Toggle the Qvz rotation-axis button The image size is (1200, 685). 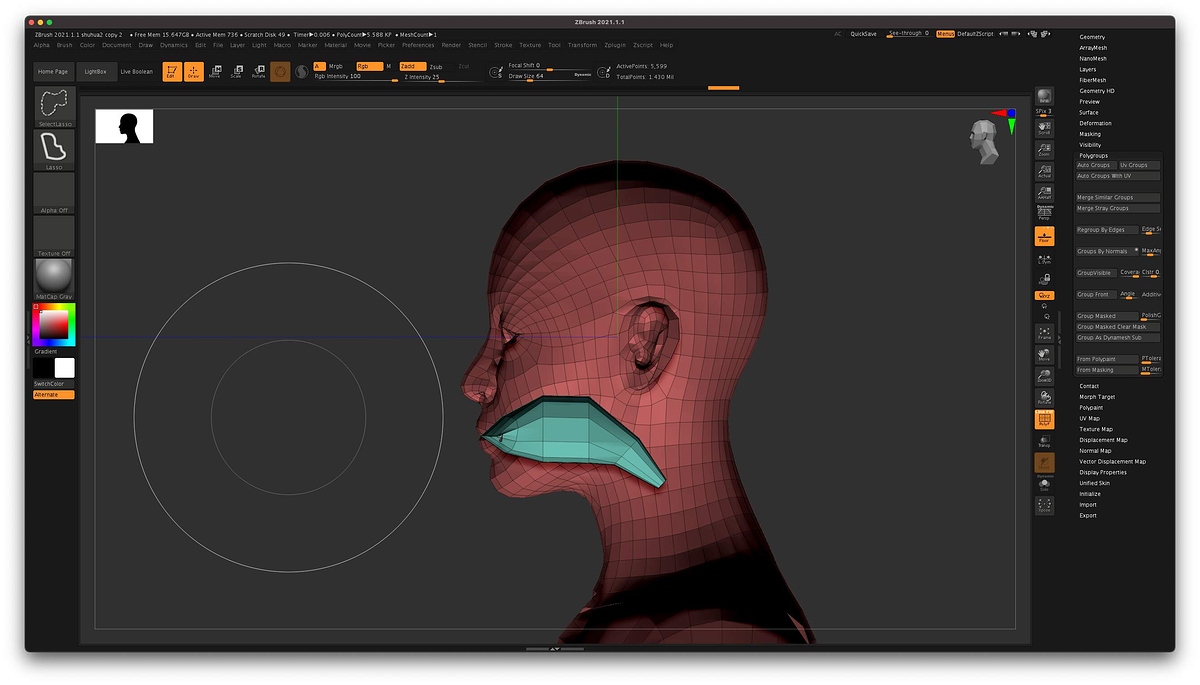(x=1044, y=295)
